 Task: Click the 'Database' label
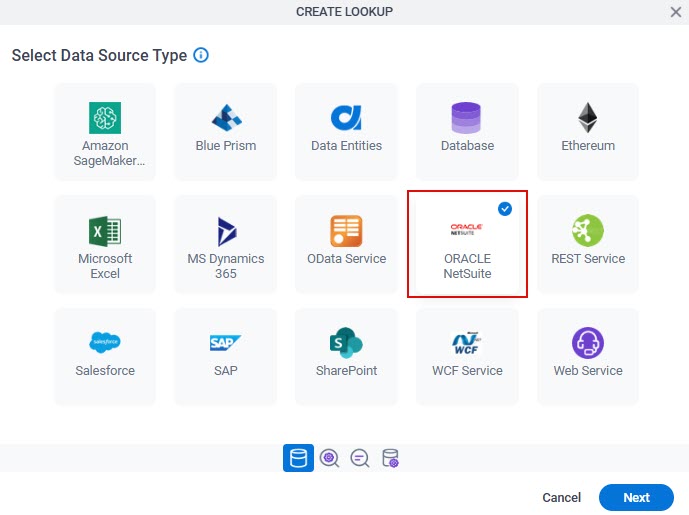click(467, 145)
